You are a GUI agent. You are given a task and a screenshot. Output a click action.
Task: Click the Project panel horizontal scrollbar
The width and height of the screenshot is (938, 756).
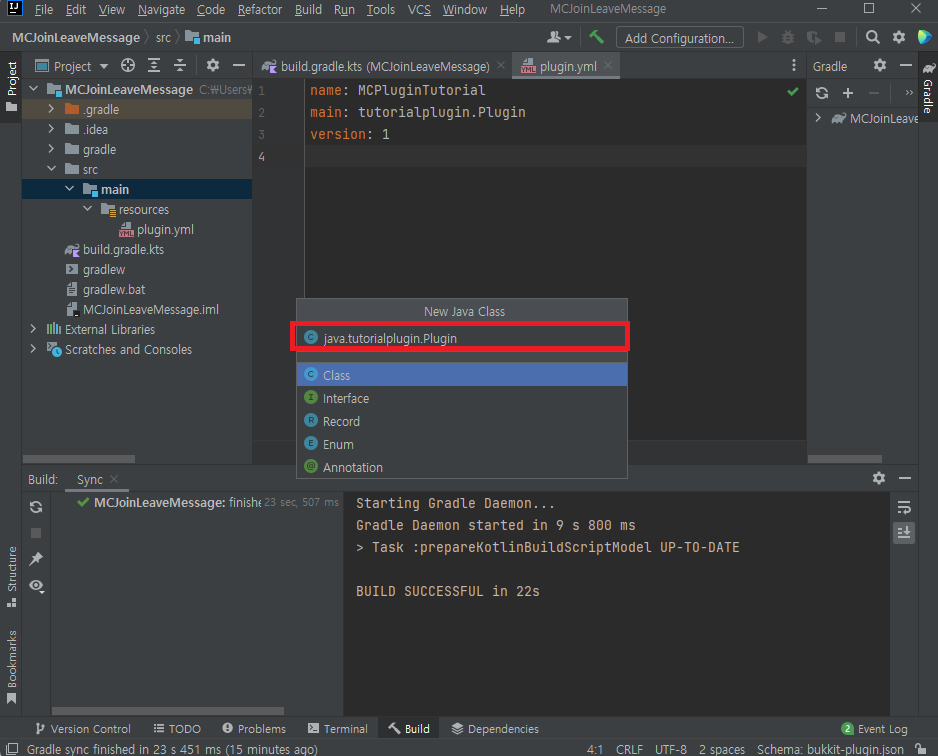tap(78, 459)
